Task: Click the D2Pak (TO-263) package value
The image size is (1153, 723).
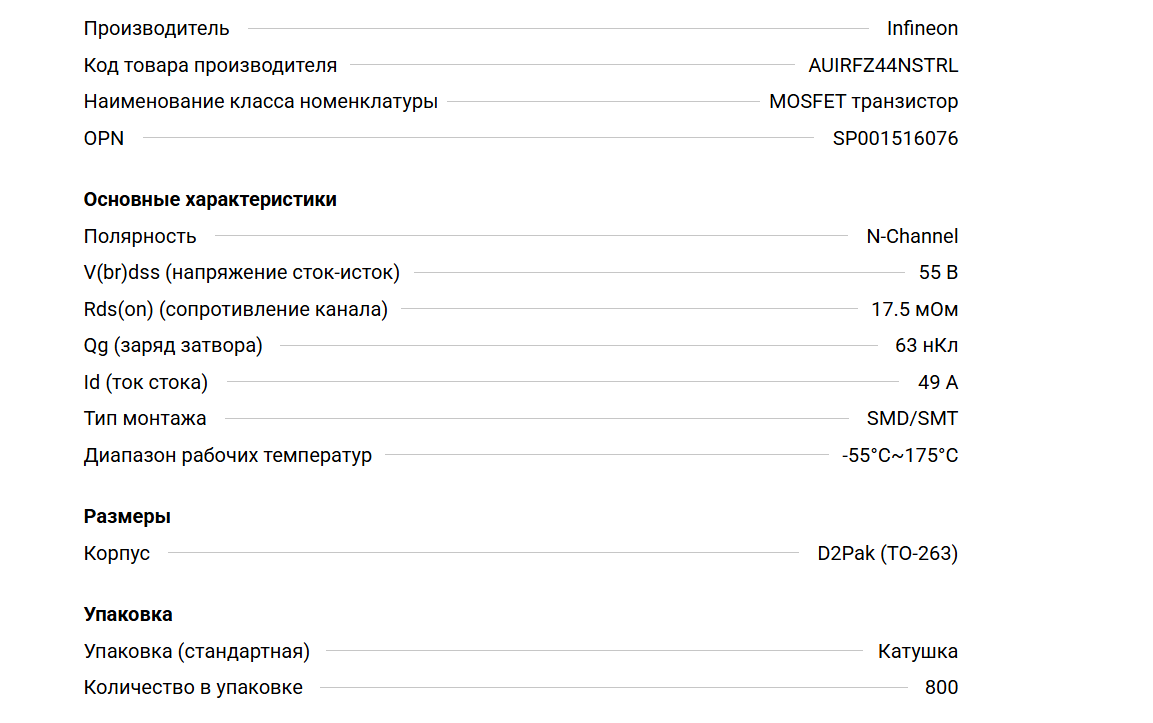Action: [887, 554]
